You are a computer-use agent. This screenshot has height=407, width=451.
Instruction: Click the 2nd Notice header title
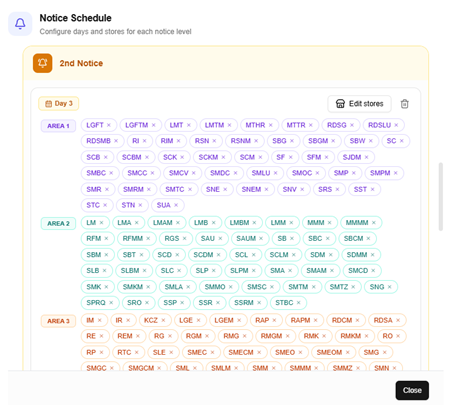pyautogui.click(x=81, y=63)
